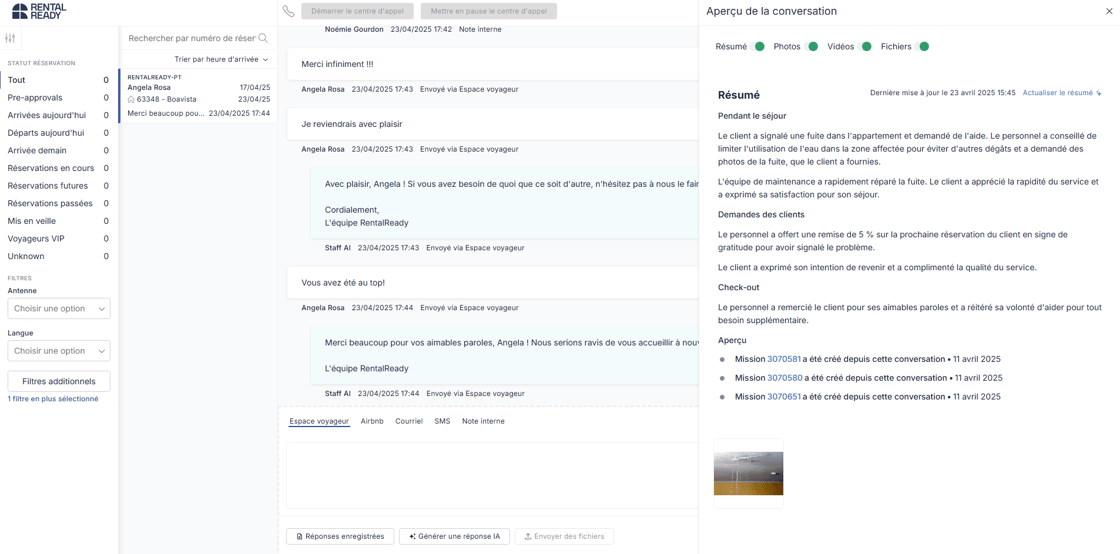Image resolution: width=1120 pixels, height=554 pixels.
Task: Switch to the Espace voyageur tab
Action: 319,421
